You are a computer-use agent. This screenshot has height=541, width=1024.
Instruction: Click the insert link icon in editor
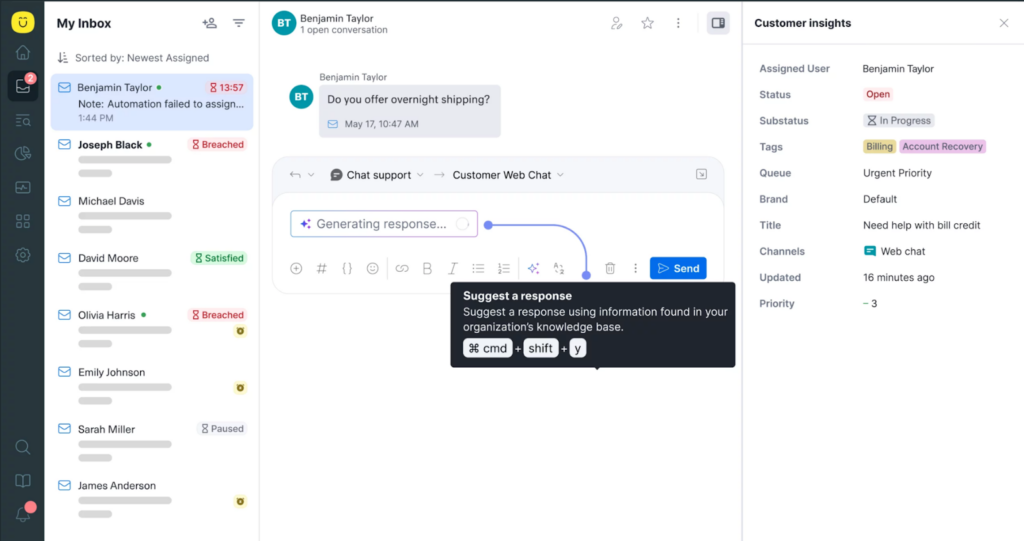[x=401, y=268]
